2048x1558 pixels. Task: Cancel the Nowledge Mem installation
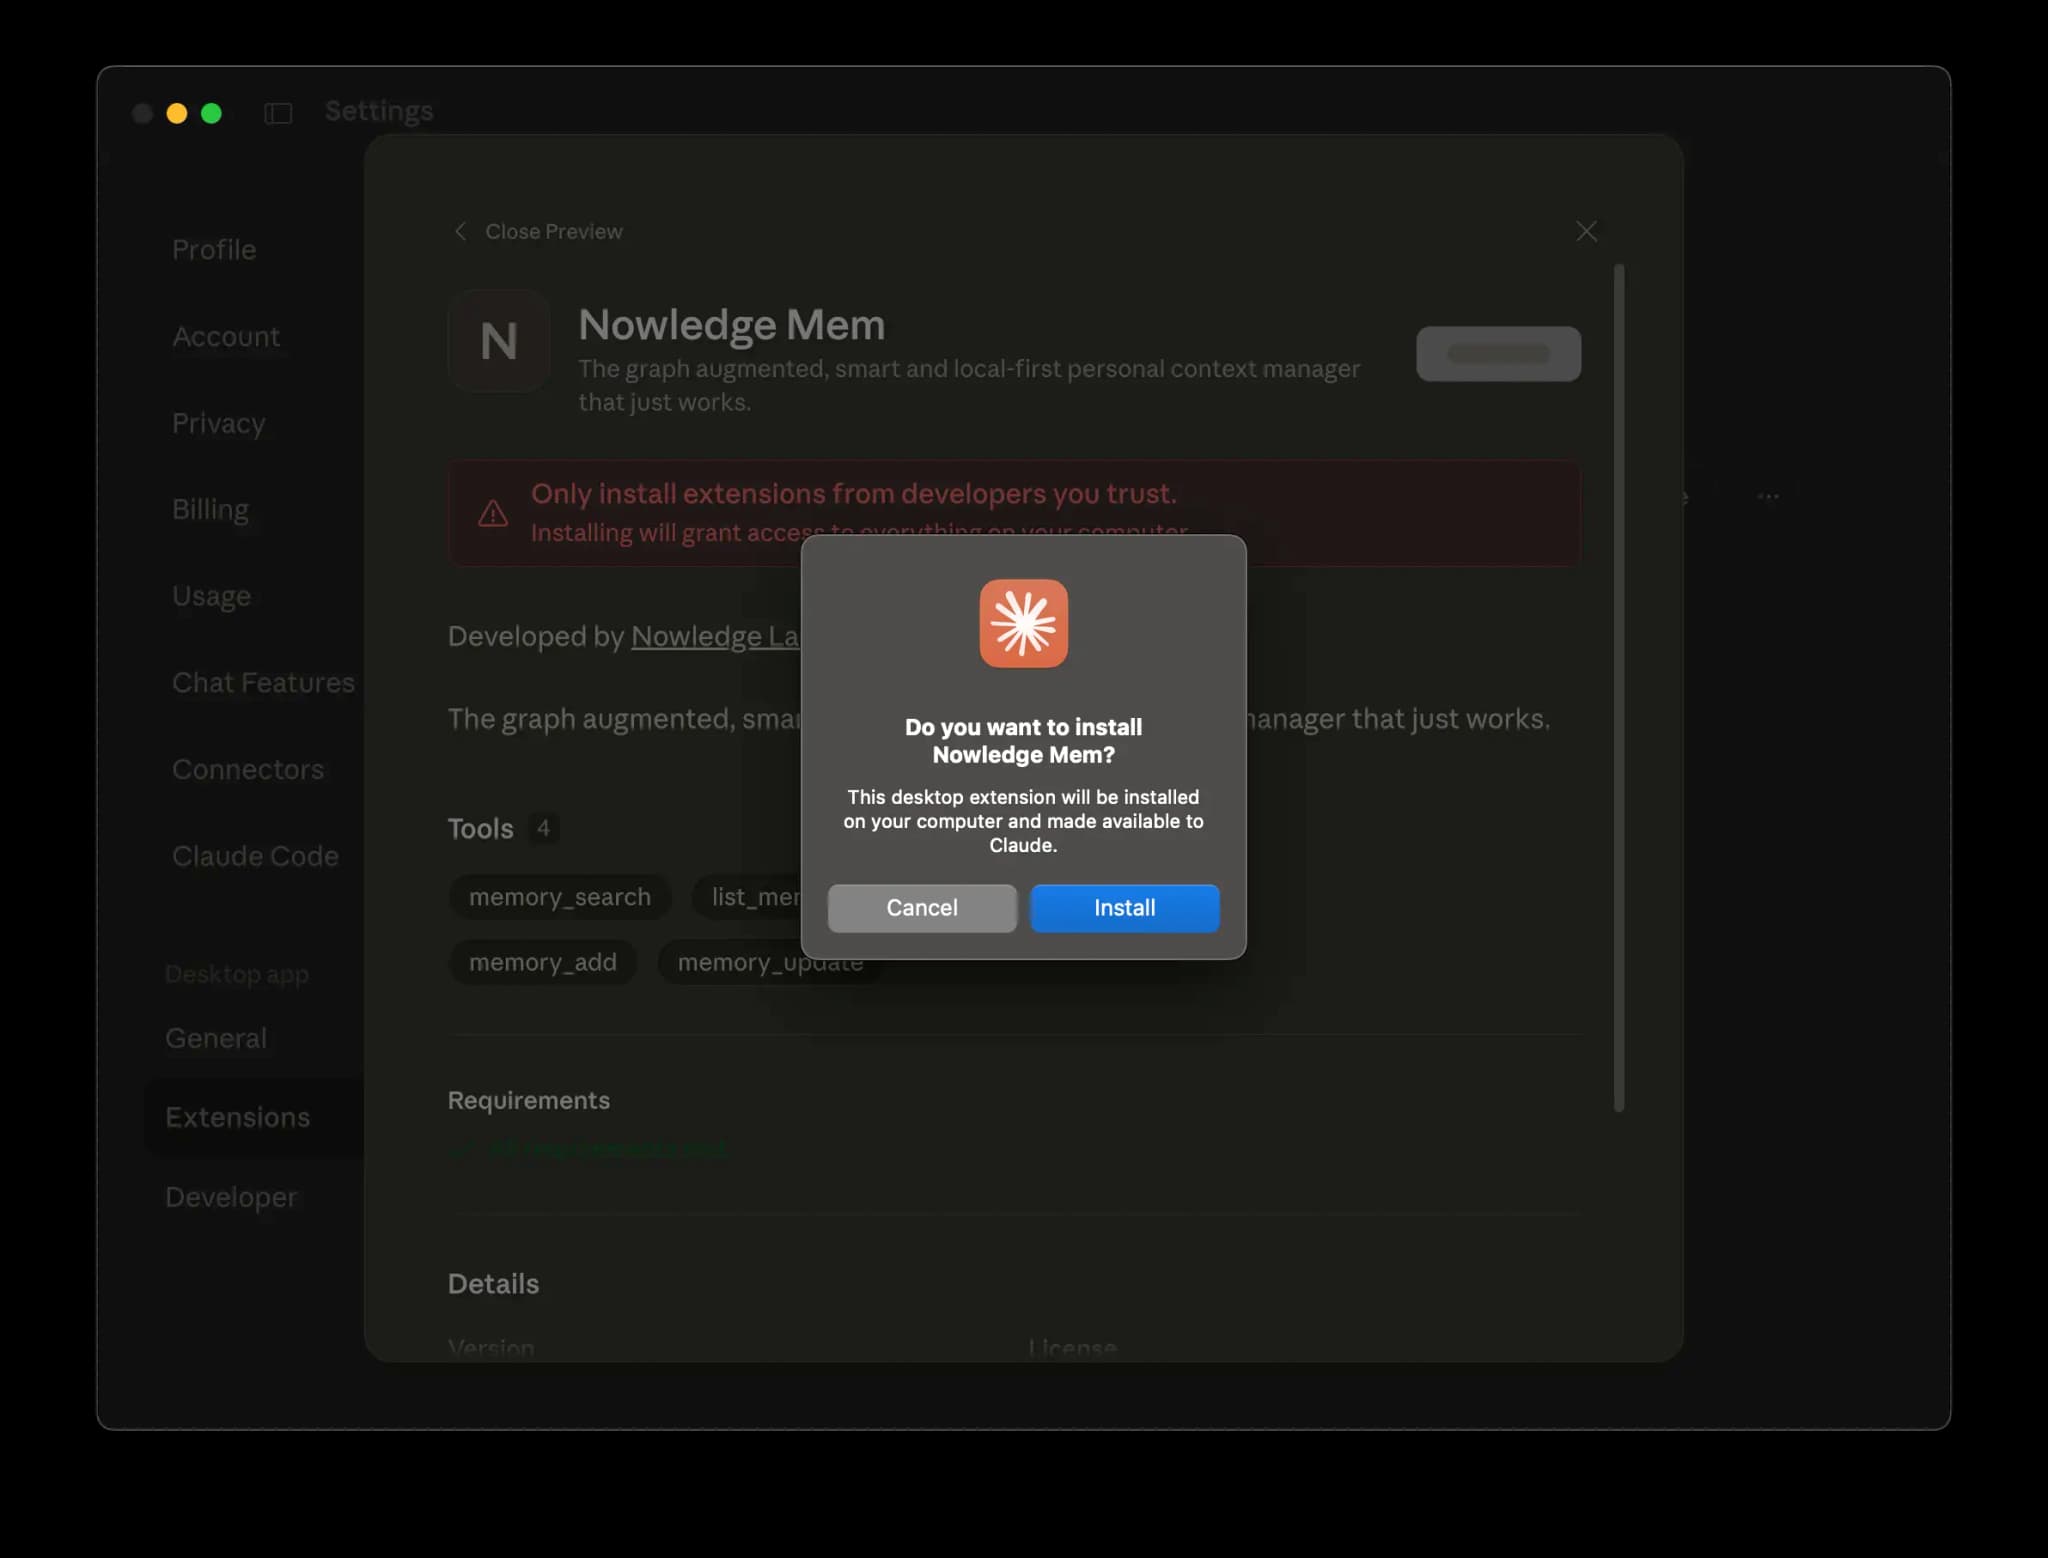point(921,908)
